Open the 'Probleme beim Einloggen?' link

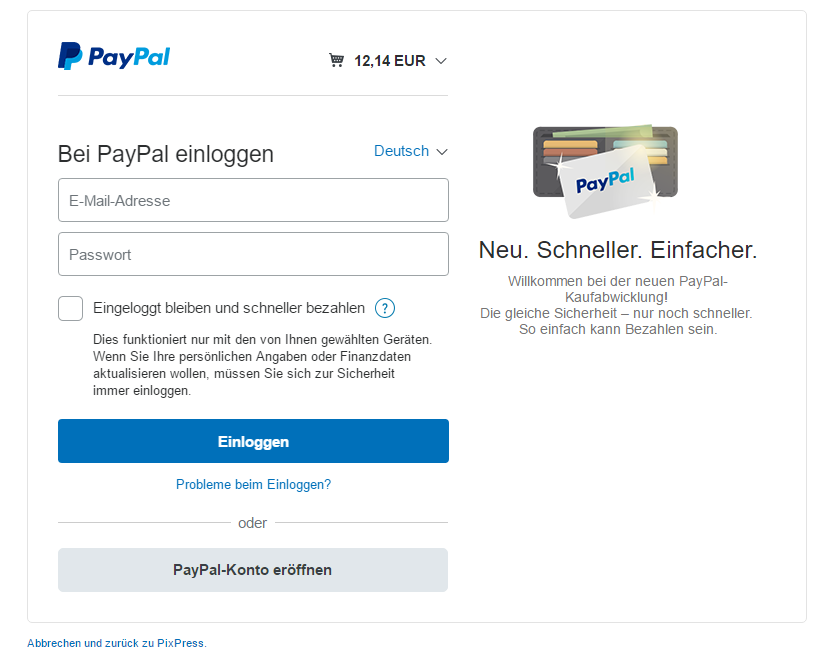click(x=253, y=484)
